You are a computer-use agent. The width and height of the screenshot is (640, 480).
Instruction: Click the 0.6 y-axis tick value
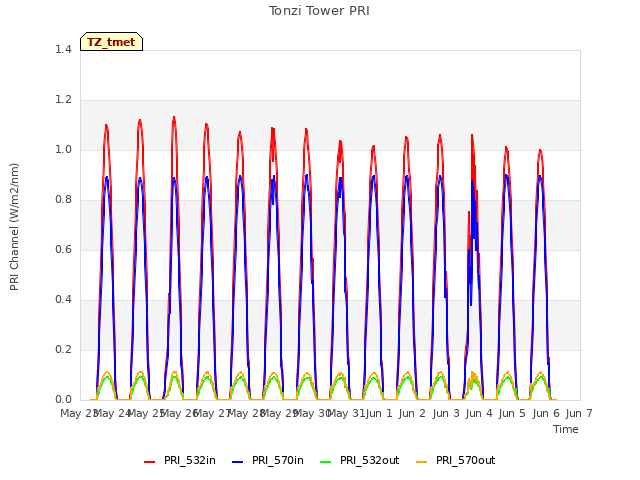(63, 249)
